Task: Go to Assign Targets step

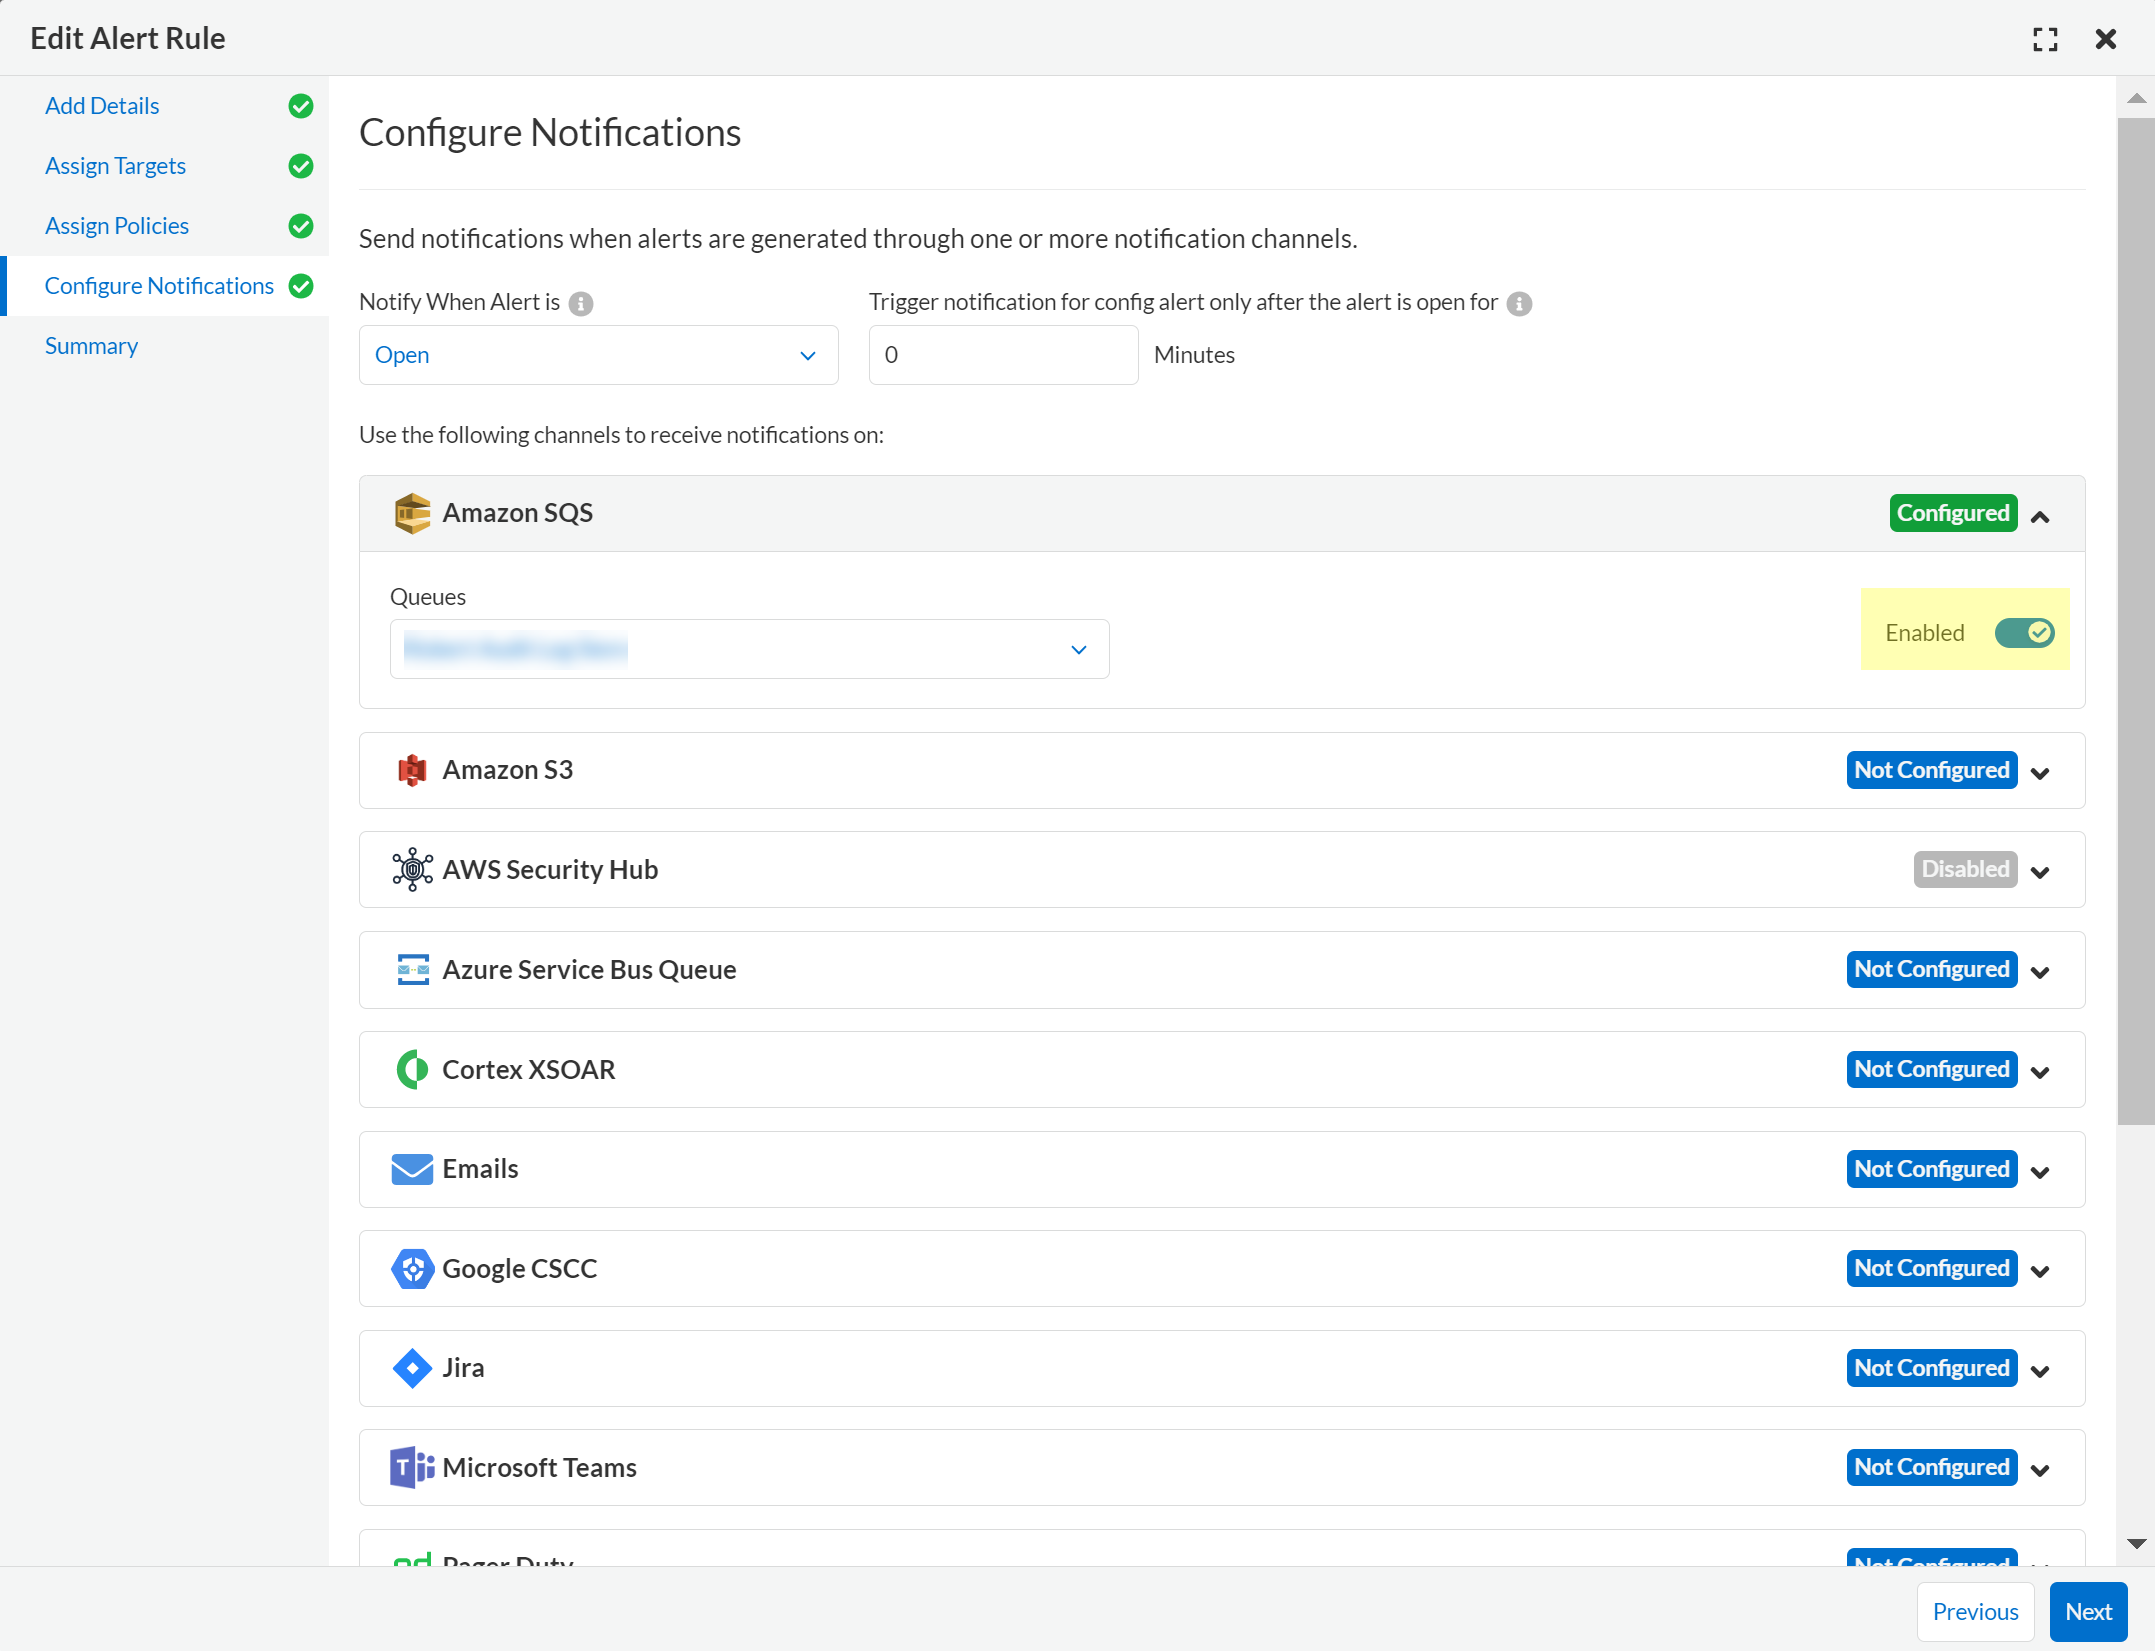Action: tap(115, 166)
